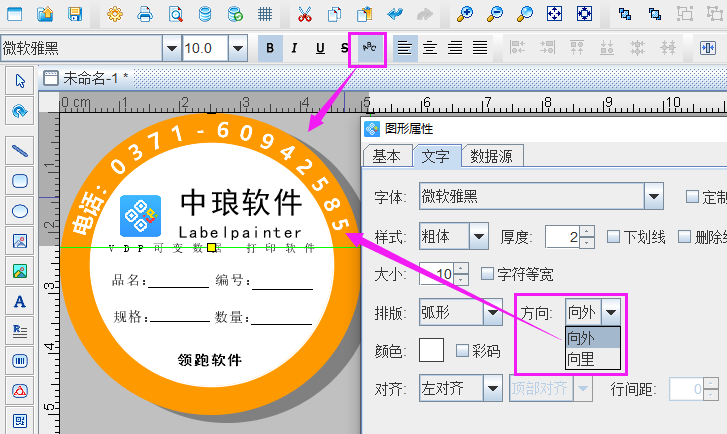The height and width of the screenshot is (434, 727).
Task: Click the New document icon
Action: click(x=14, y=14)
